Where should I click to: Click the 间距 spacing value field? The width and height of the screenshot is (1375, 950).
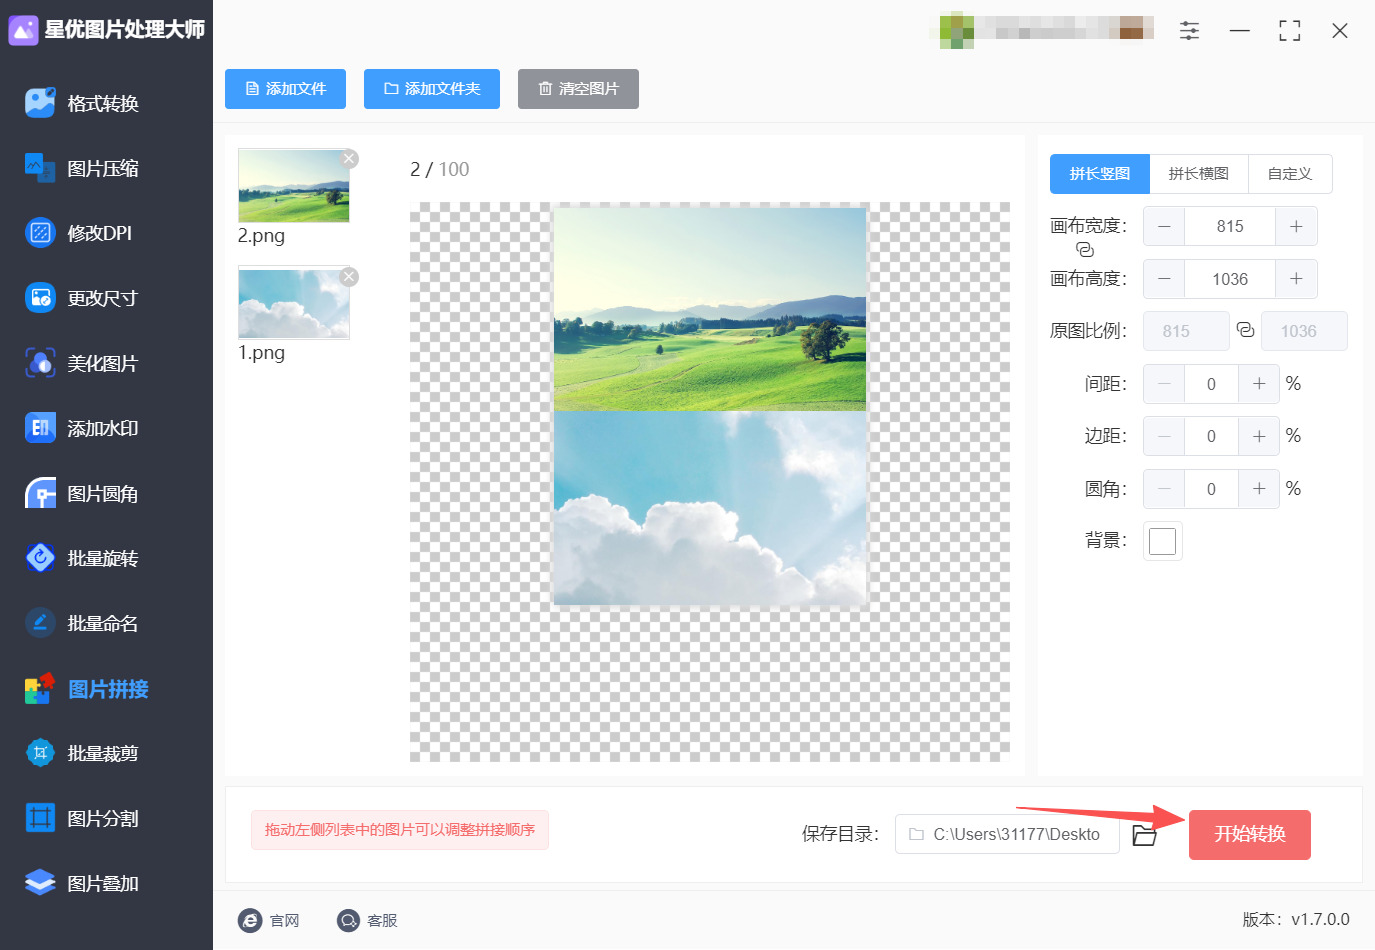point(1211,384)
